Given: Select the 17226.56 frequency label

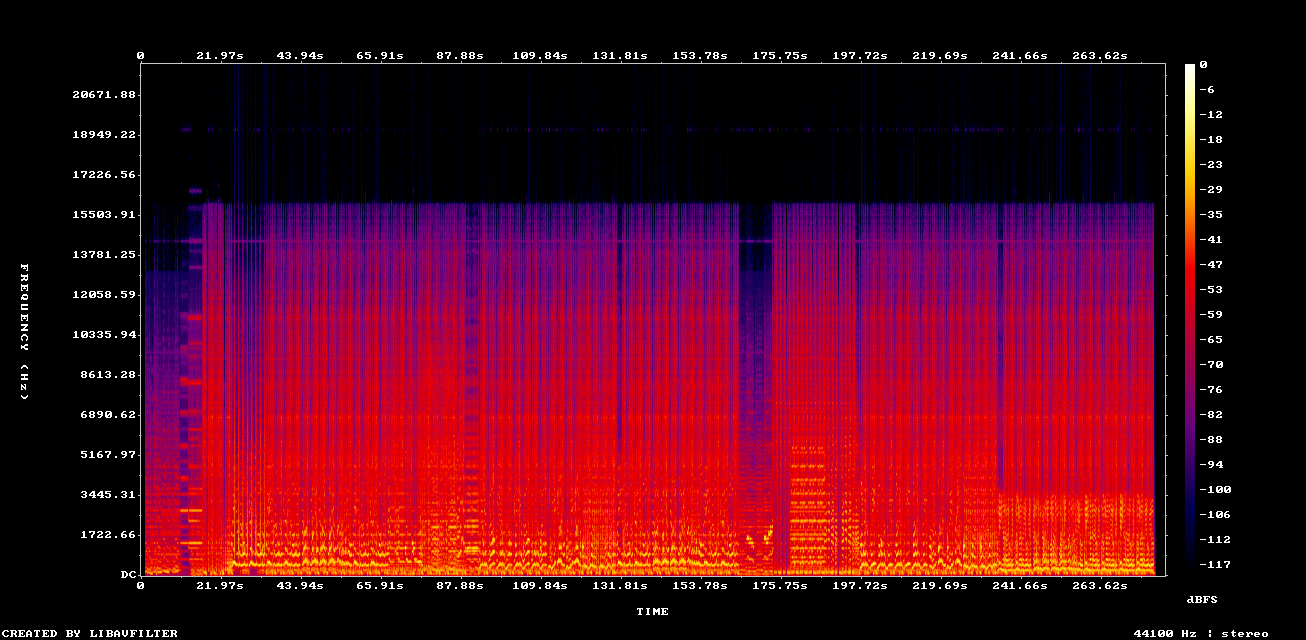Looking at the screenshot, I should [x=103, y=174].
